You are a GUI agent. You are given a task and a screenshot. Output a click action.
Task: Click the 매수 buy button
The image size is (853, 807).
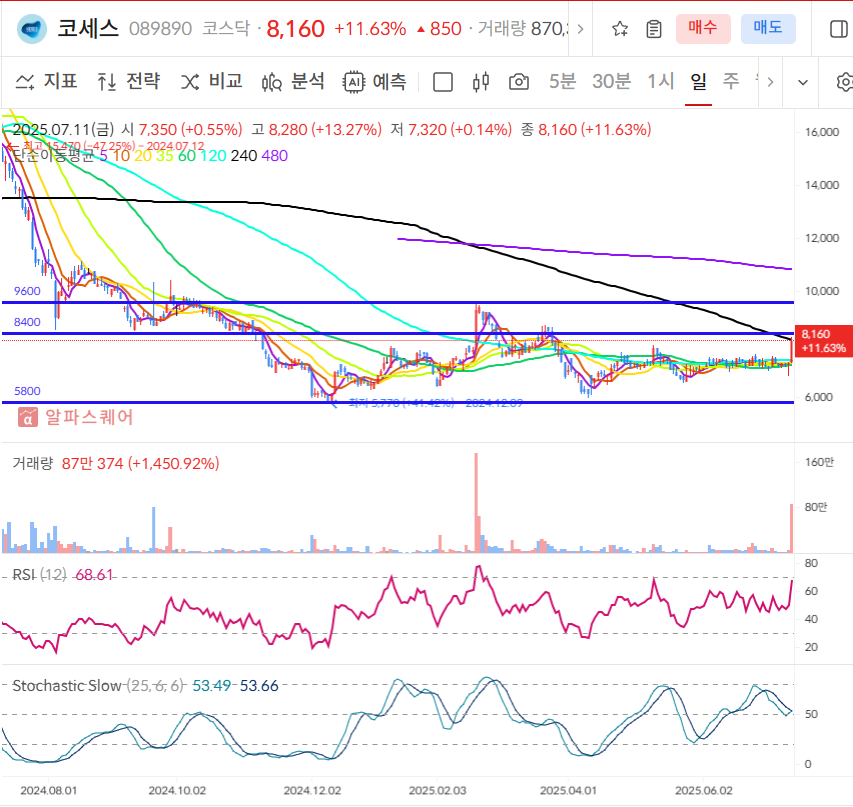coord(703,29)
